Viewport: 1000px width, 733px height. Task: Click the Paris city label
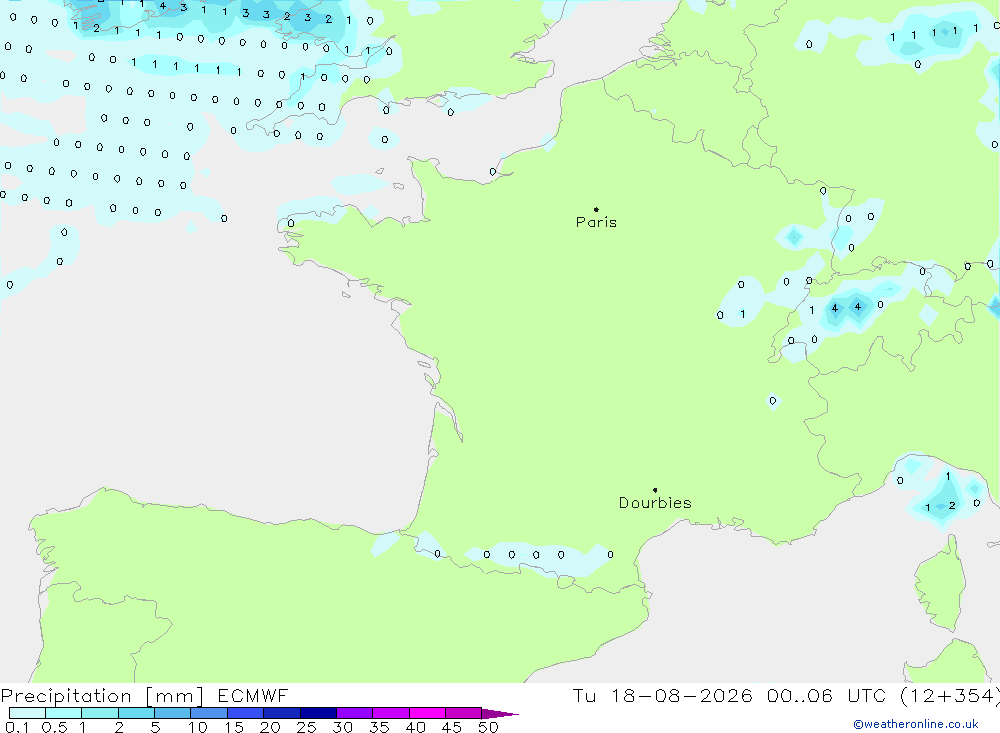tap(596, 222)
